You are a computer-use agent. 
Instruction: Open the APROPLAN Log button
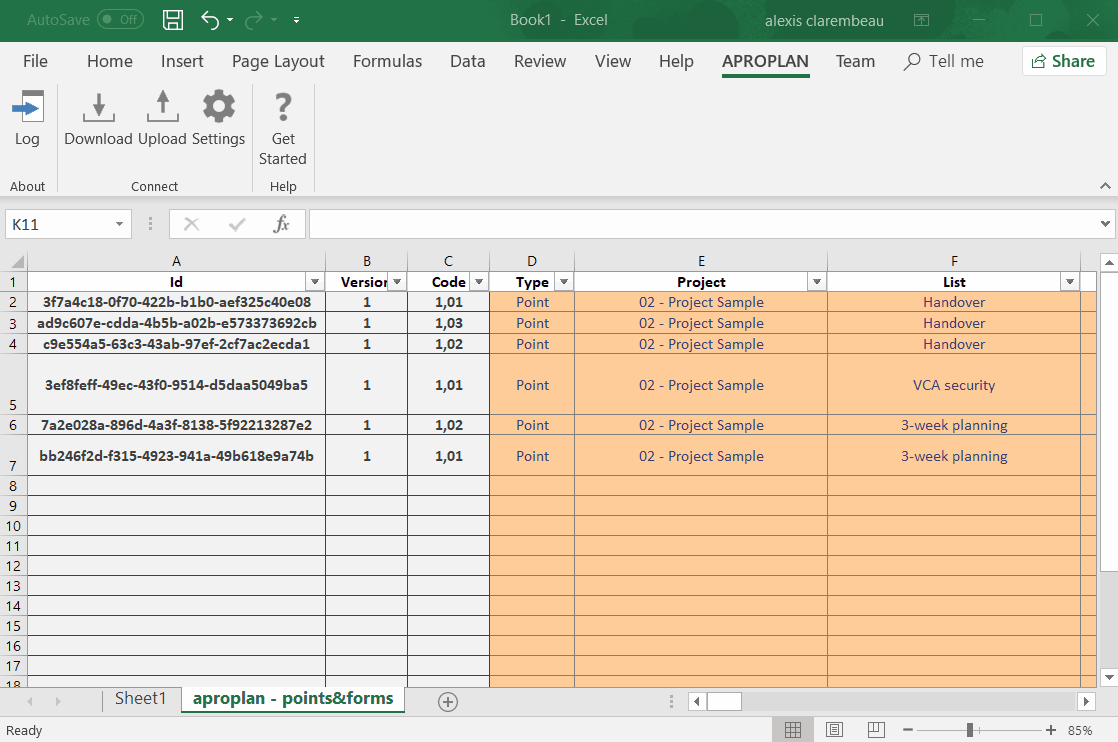pyautogui.click(x=27, y=118)
